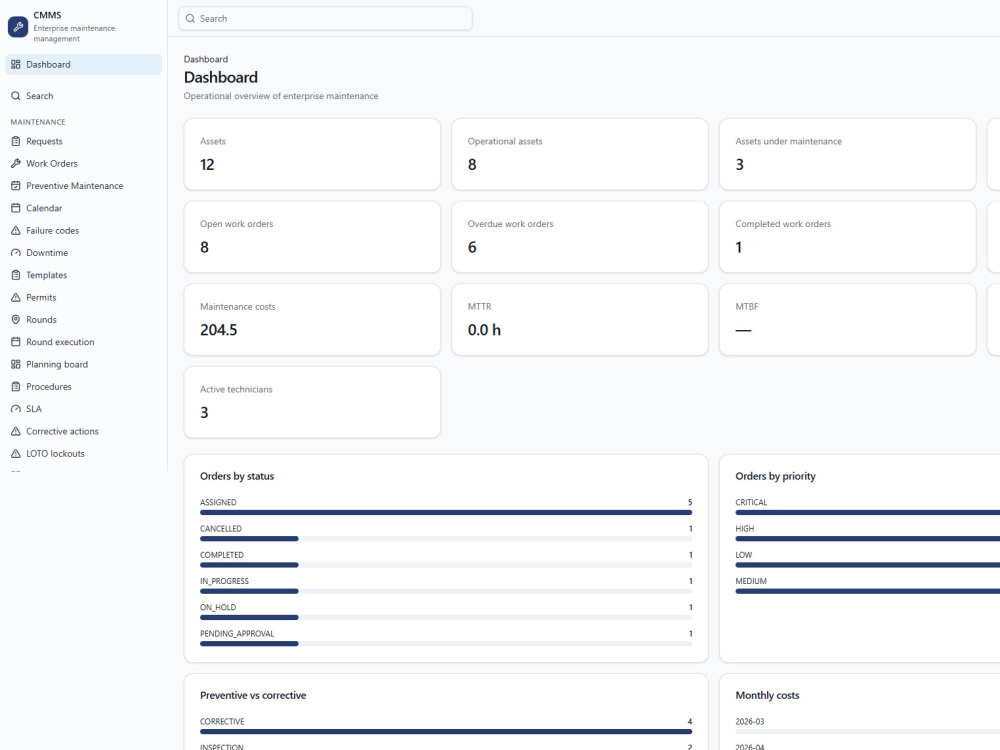
Task: Click the CORRECTIVE bar in Preventive vs corrective
Action: pos(446,732)
